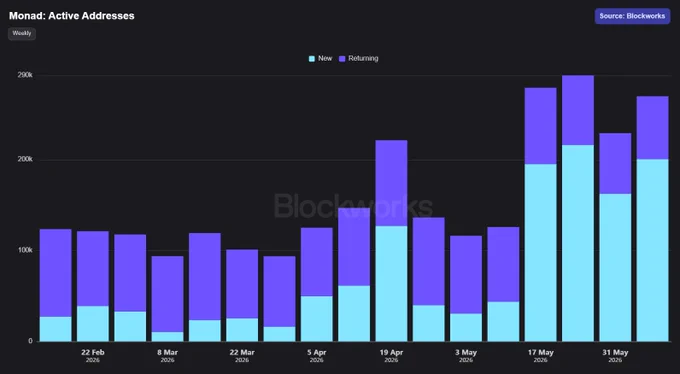The height and width of the screenshot is (374, 680).
Task: Click the 200k y-axis label
Action: click(x=25, y=159)
